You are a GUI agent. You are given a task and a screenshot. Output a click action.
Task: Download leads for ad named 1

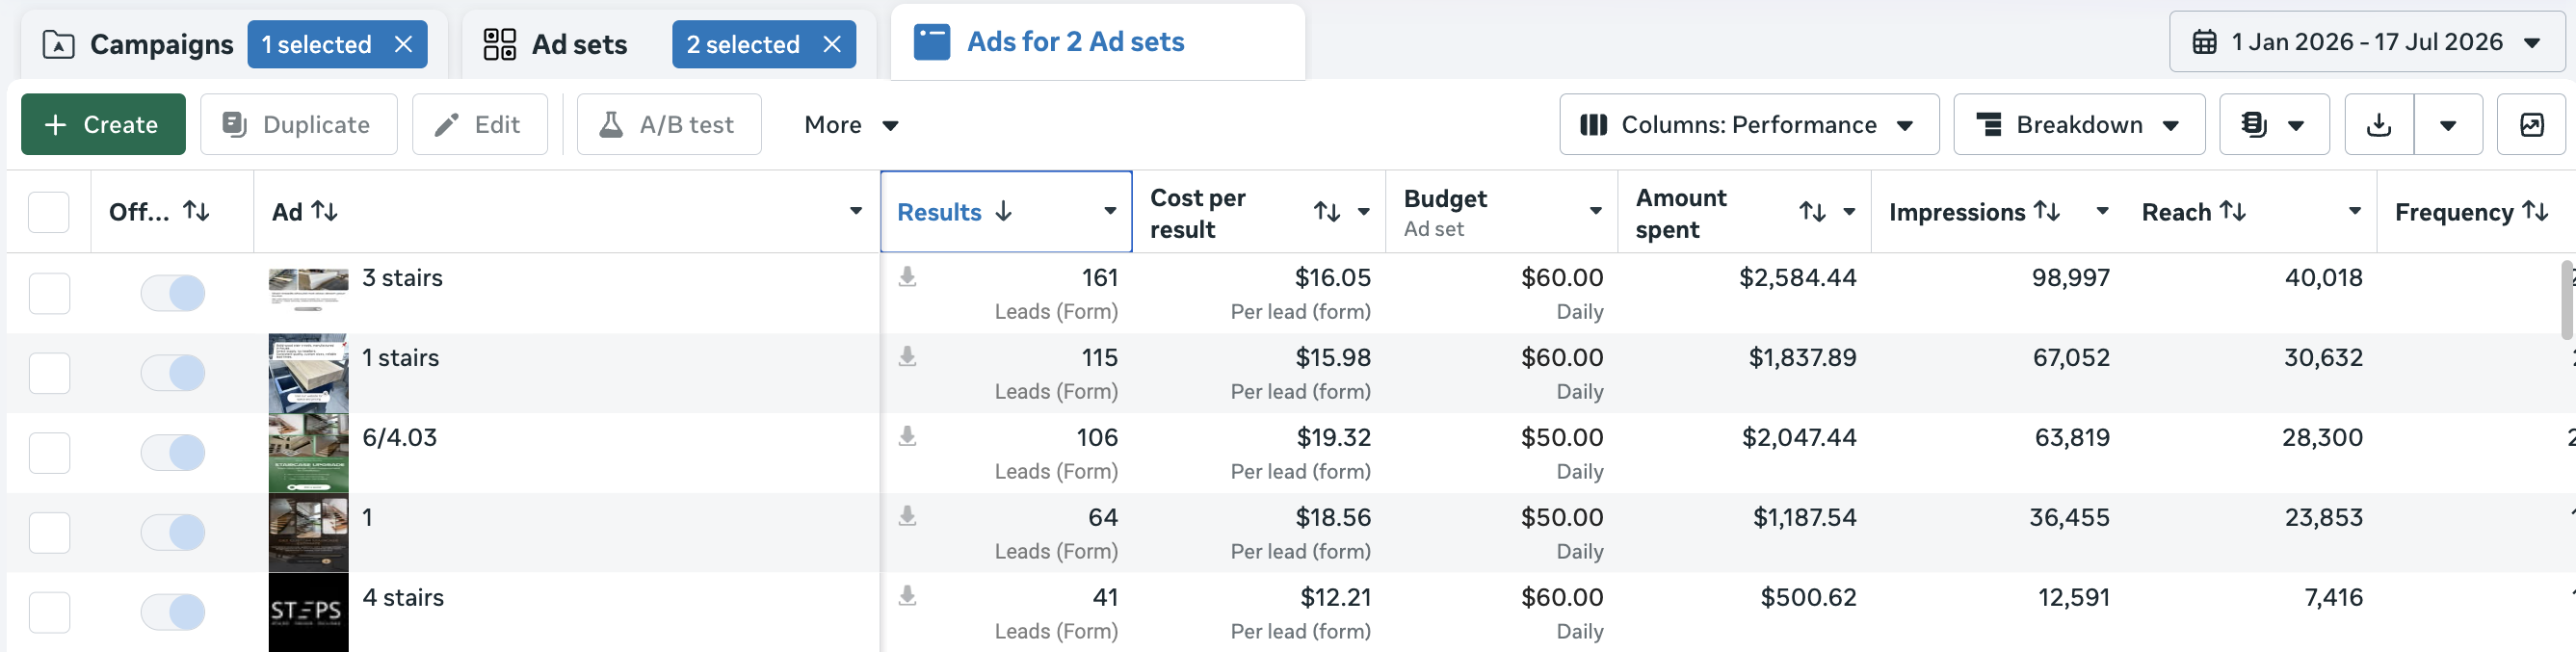tap(907, 517)
